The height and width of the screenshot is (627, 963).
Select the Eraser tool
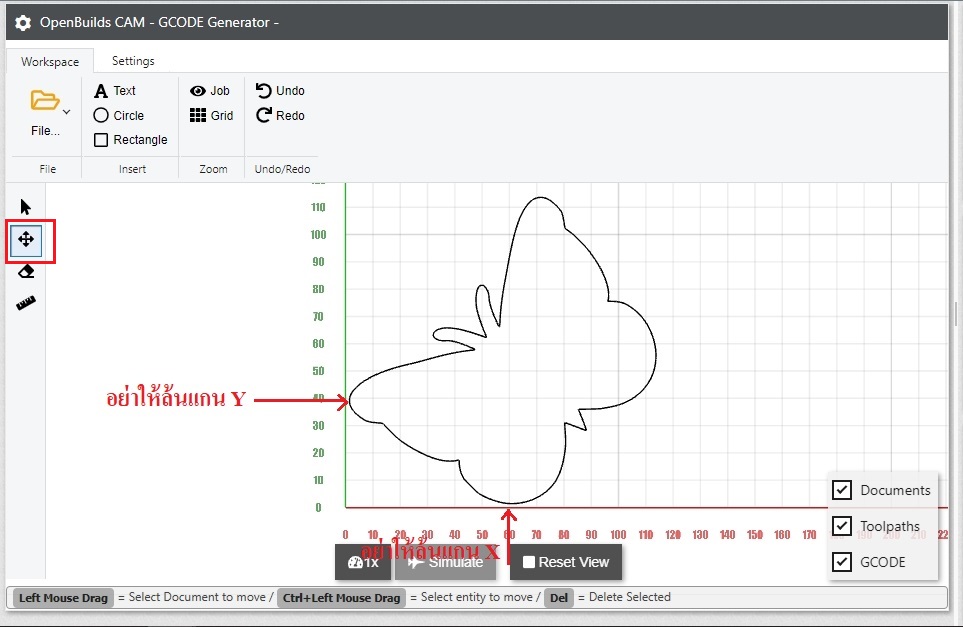click(x=26, y=271)
